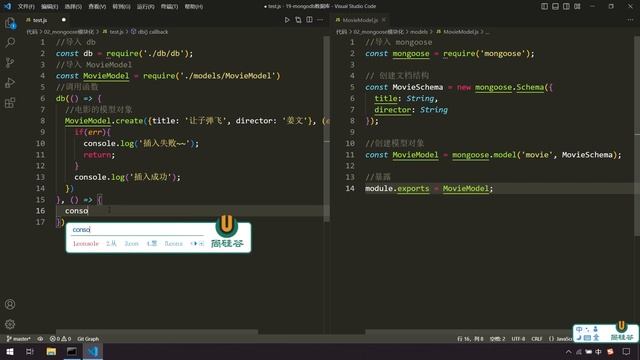Screen dimensions: 640x360
Task: Change line ending CRLF in status bar
Action: click(537, 339)
